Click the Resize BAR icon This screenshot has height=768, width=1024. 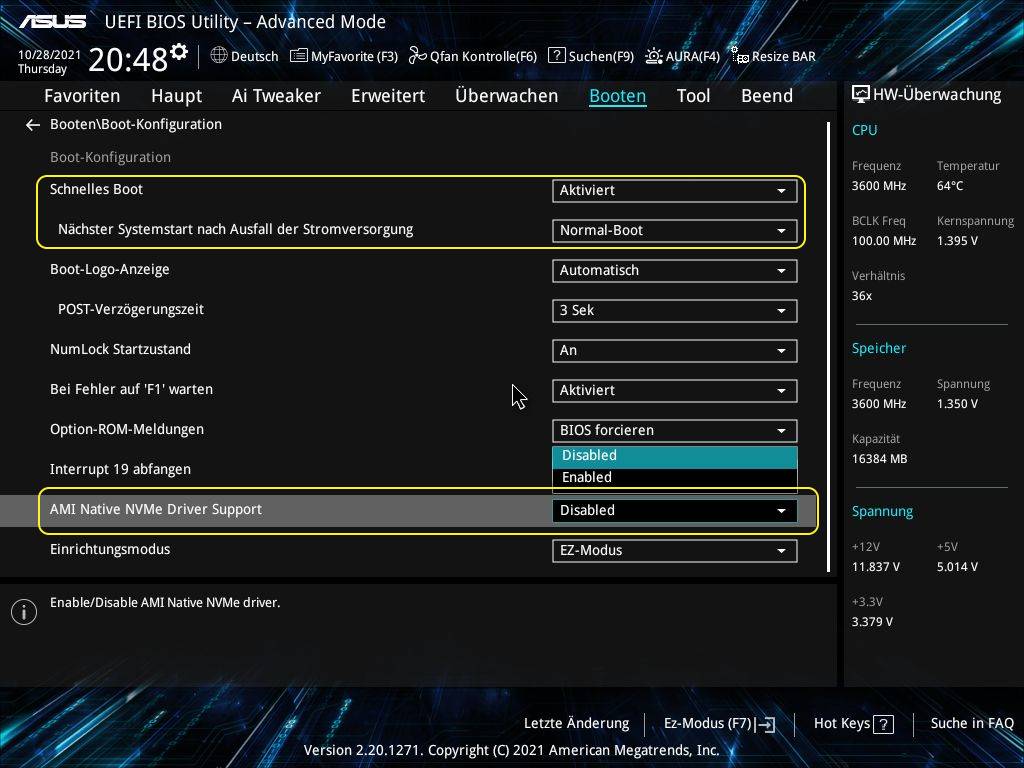coord(739,56)
